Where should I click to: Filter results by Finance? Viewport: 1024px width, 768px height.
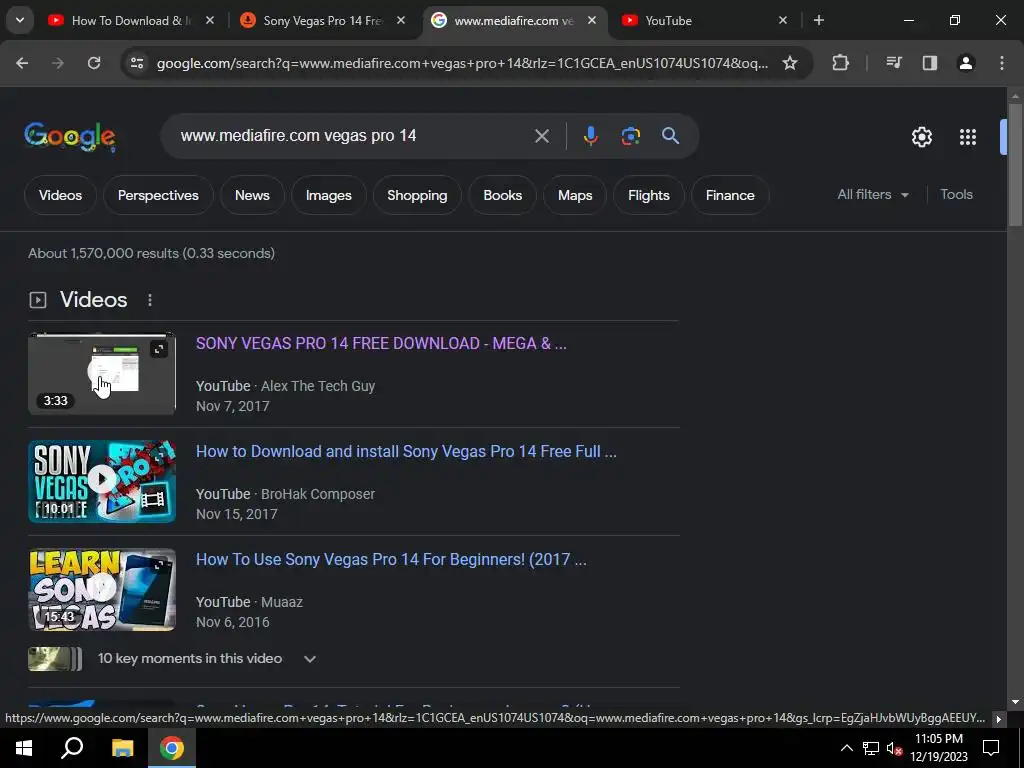(730, 195)
